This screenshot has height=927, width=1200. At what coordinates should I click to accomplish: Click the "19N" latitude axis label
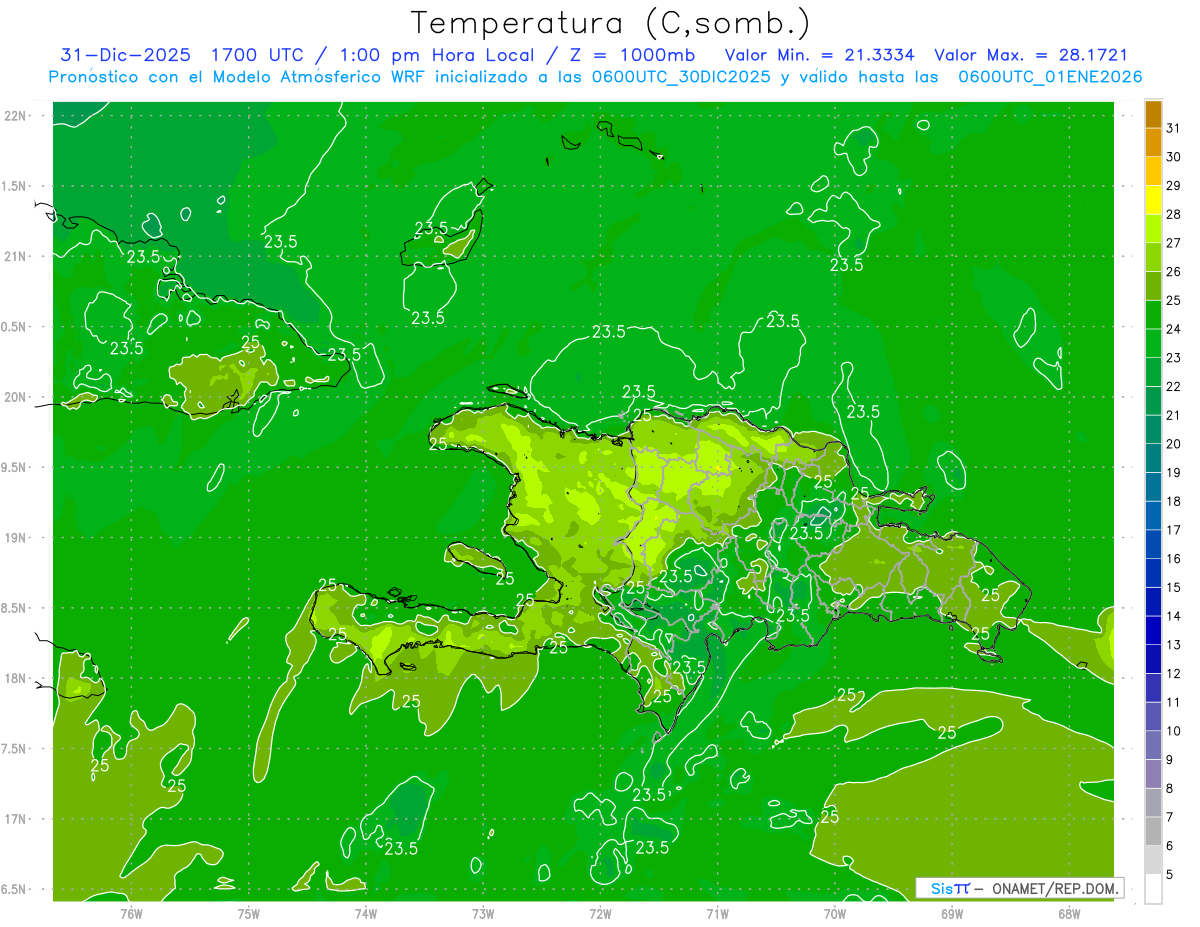[15, 538]
